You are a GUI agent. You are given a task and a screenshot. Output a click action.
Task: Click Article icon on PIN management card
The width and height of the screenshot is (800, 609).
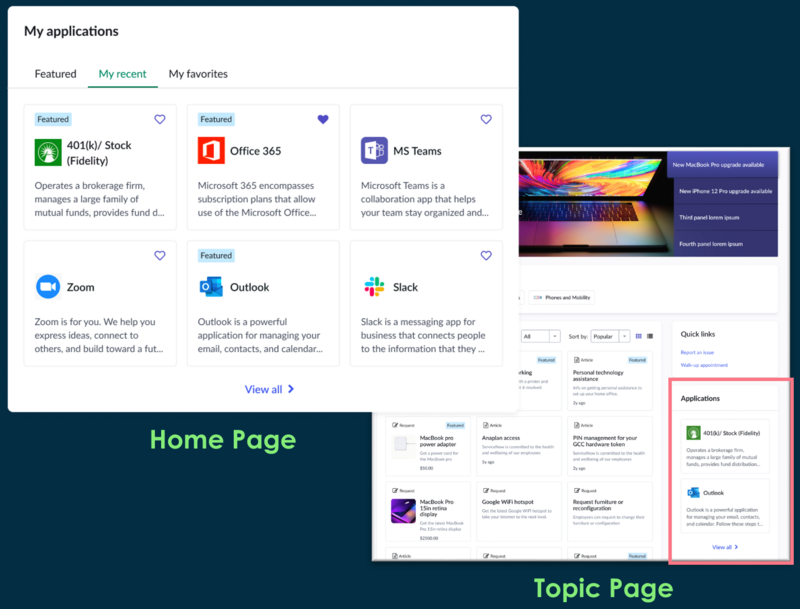coord(577,425)
